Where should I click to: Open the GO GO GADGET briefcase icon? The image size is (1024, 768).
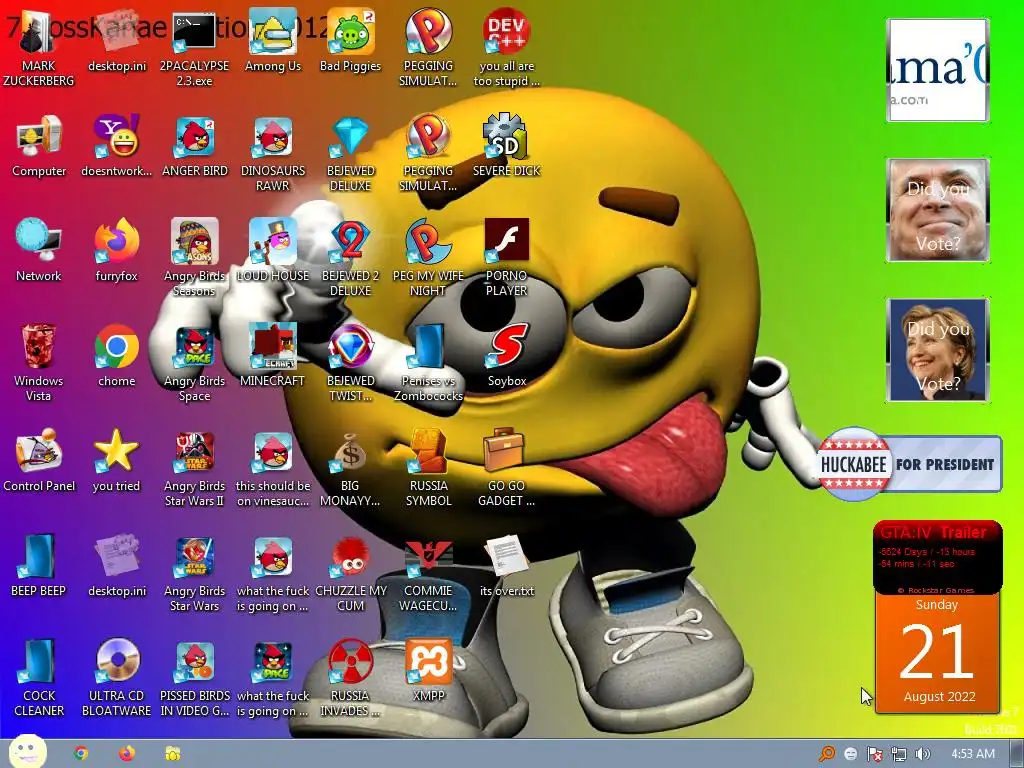tap(506, 468)
